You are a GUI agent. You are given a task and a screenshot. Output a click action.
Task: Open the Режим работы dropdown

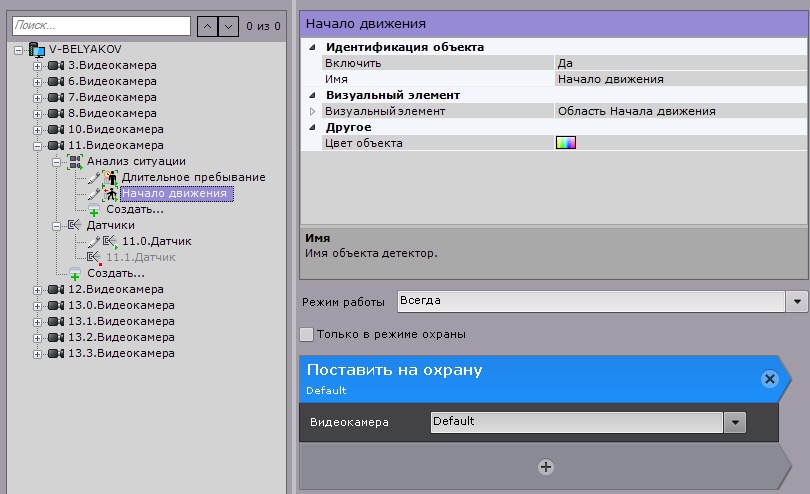tap(797, 301)
